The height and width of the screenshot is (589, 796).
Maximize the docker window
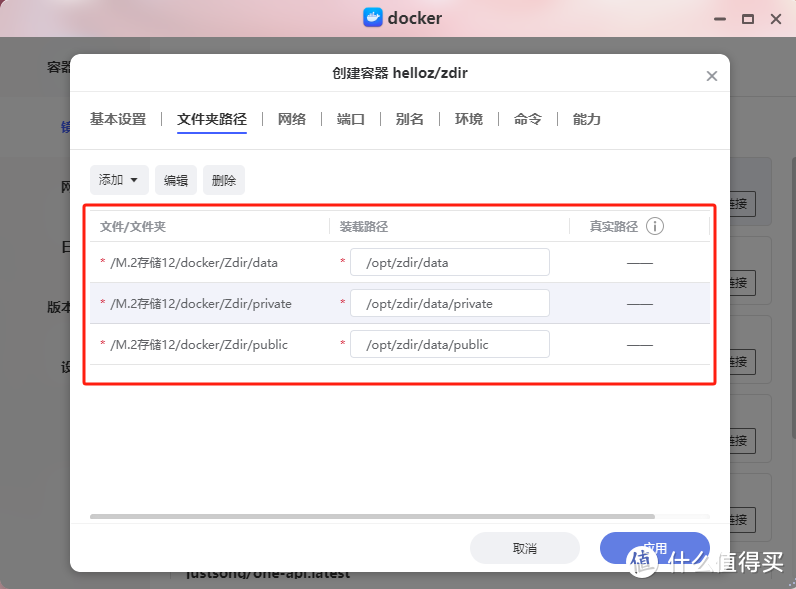point(748,19)
